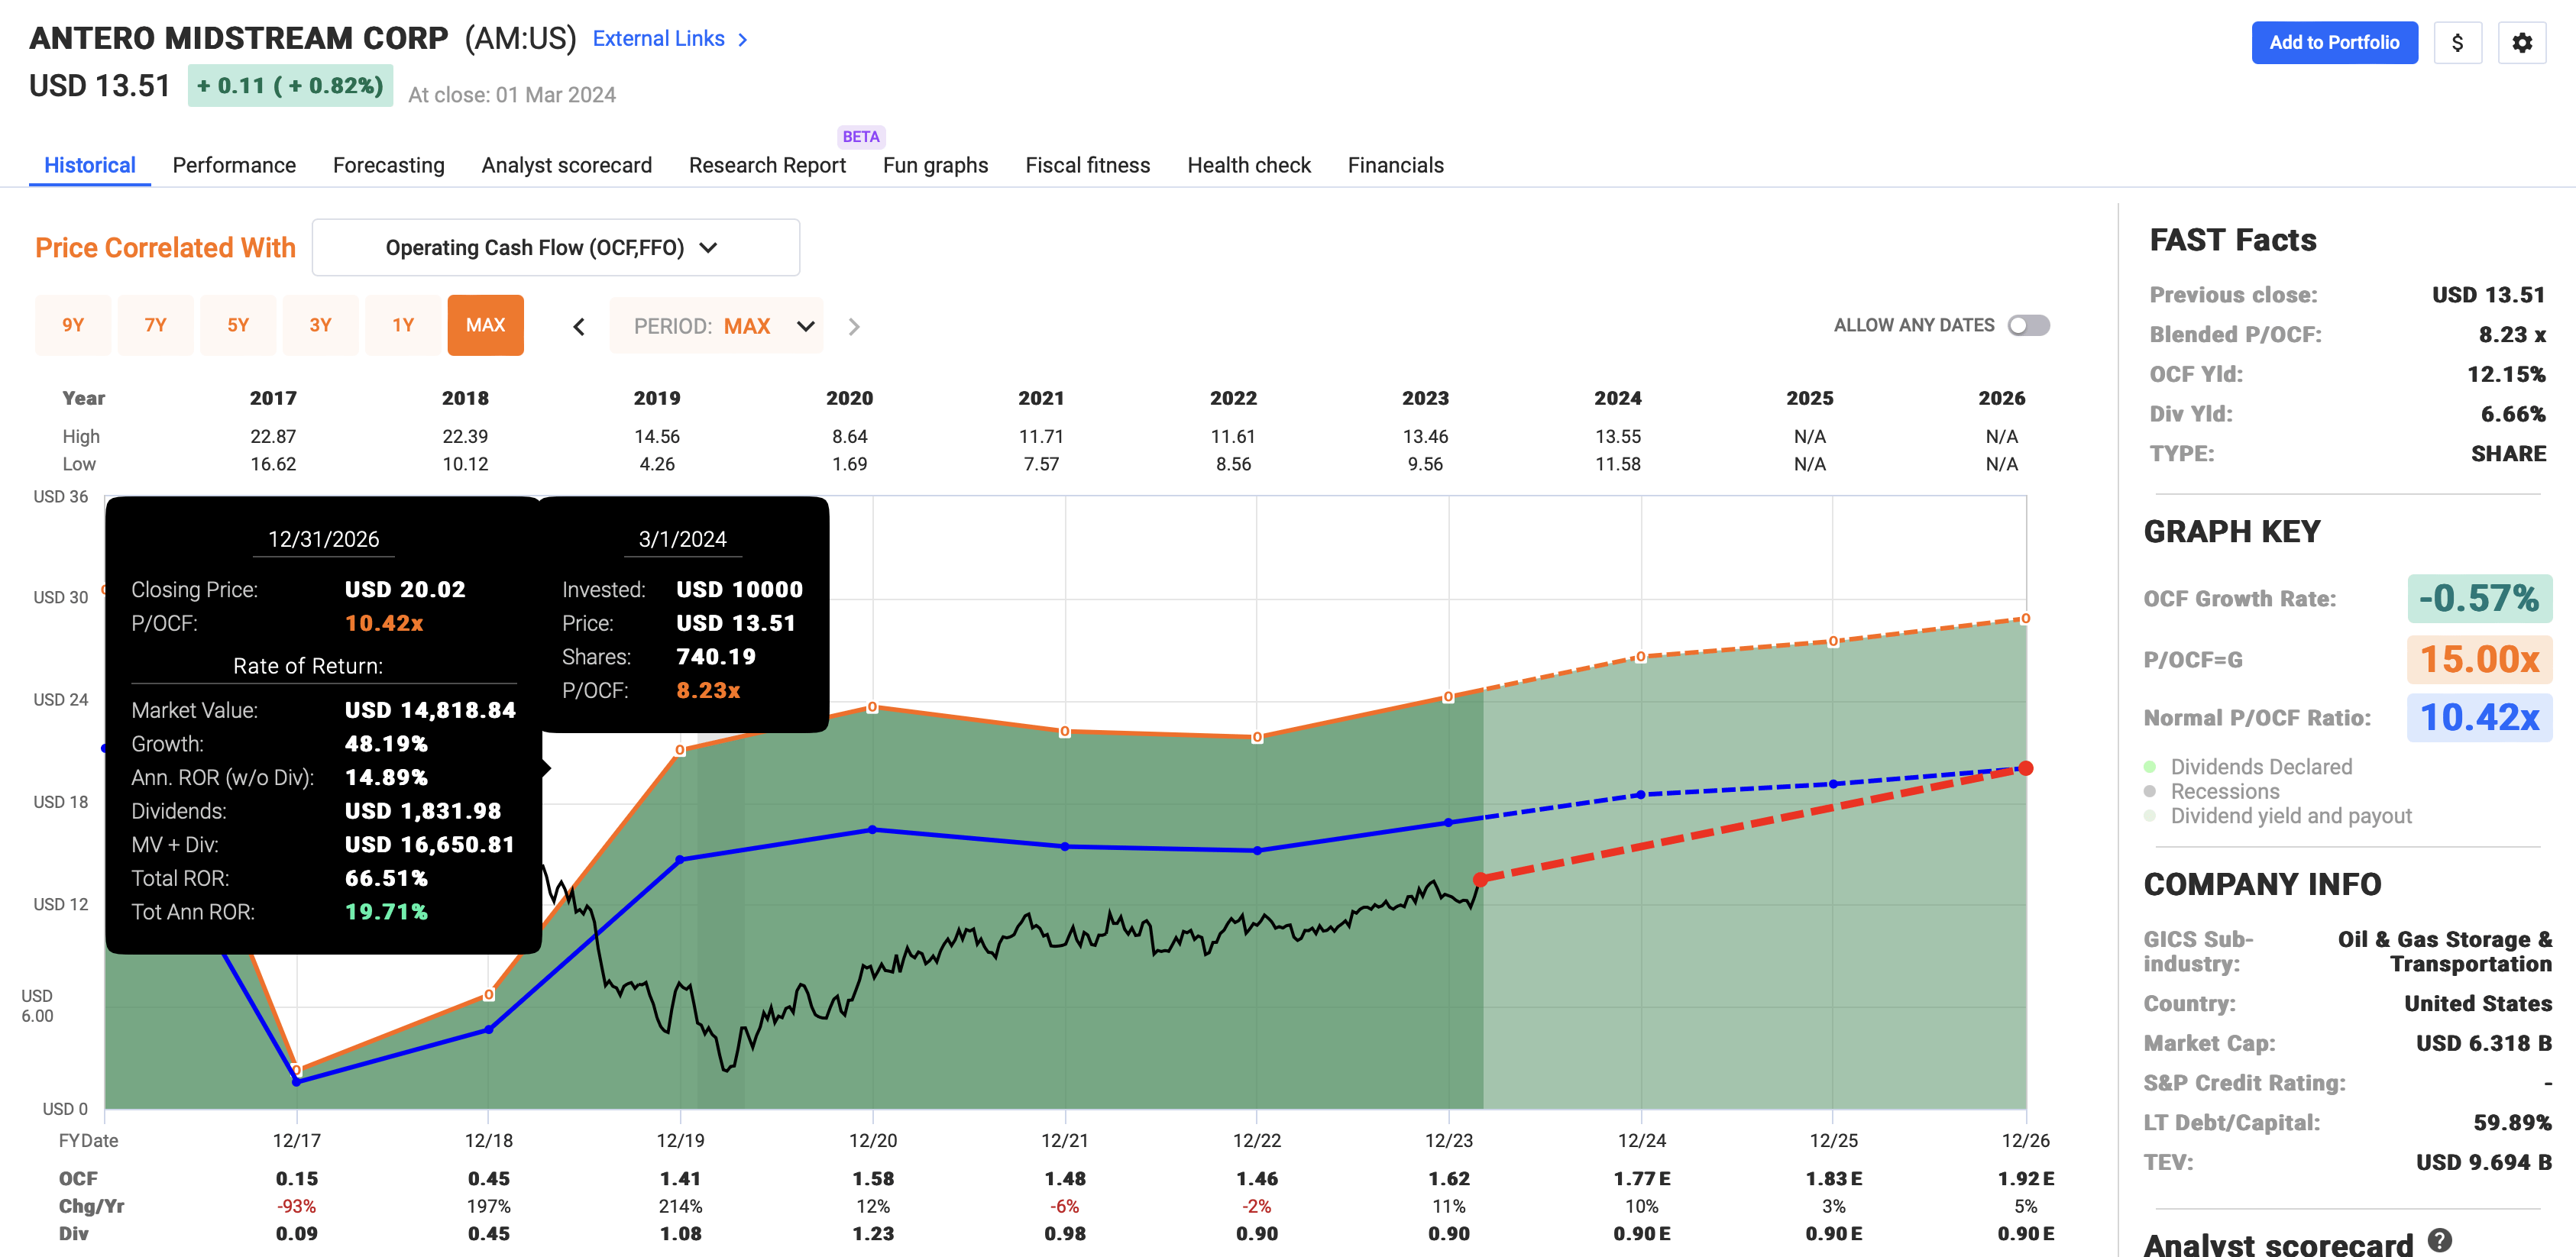Click the dollar sign currency icon
The image size is (2576, 1257).
pos(2458,43)
